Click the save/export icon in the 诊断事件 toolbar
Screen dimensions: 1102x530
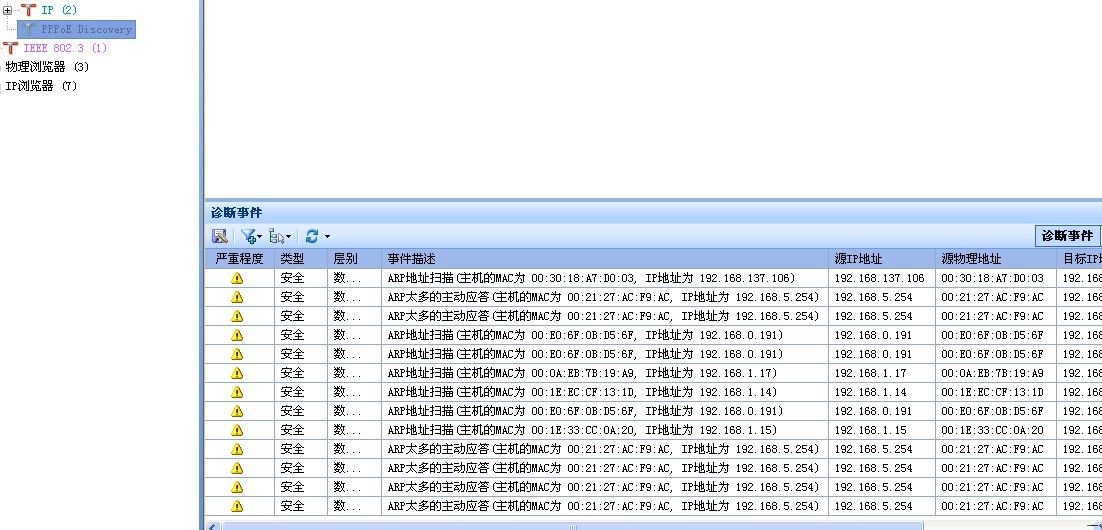tap(220, 236)
